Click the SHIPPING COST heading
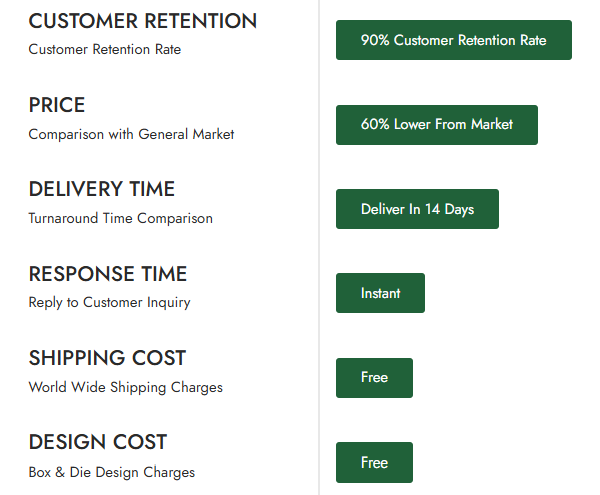The width and height of the screenshot is (600, 495). click(107, 358)
